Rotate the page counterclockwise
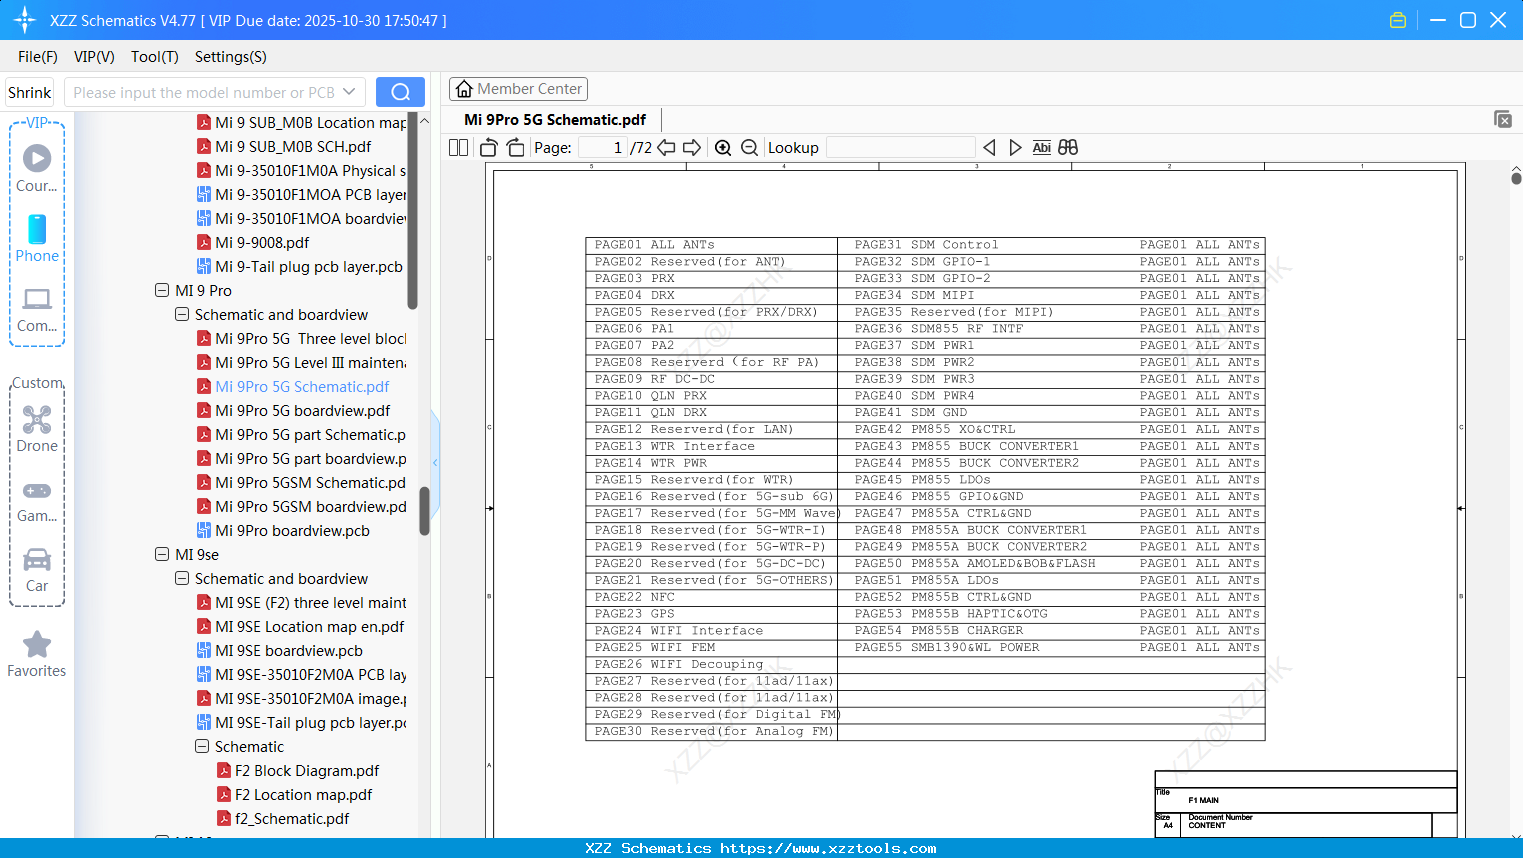 coord(489,148)
